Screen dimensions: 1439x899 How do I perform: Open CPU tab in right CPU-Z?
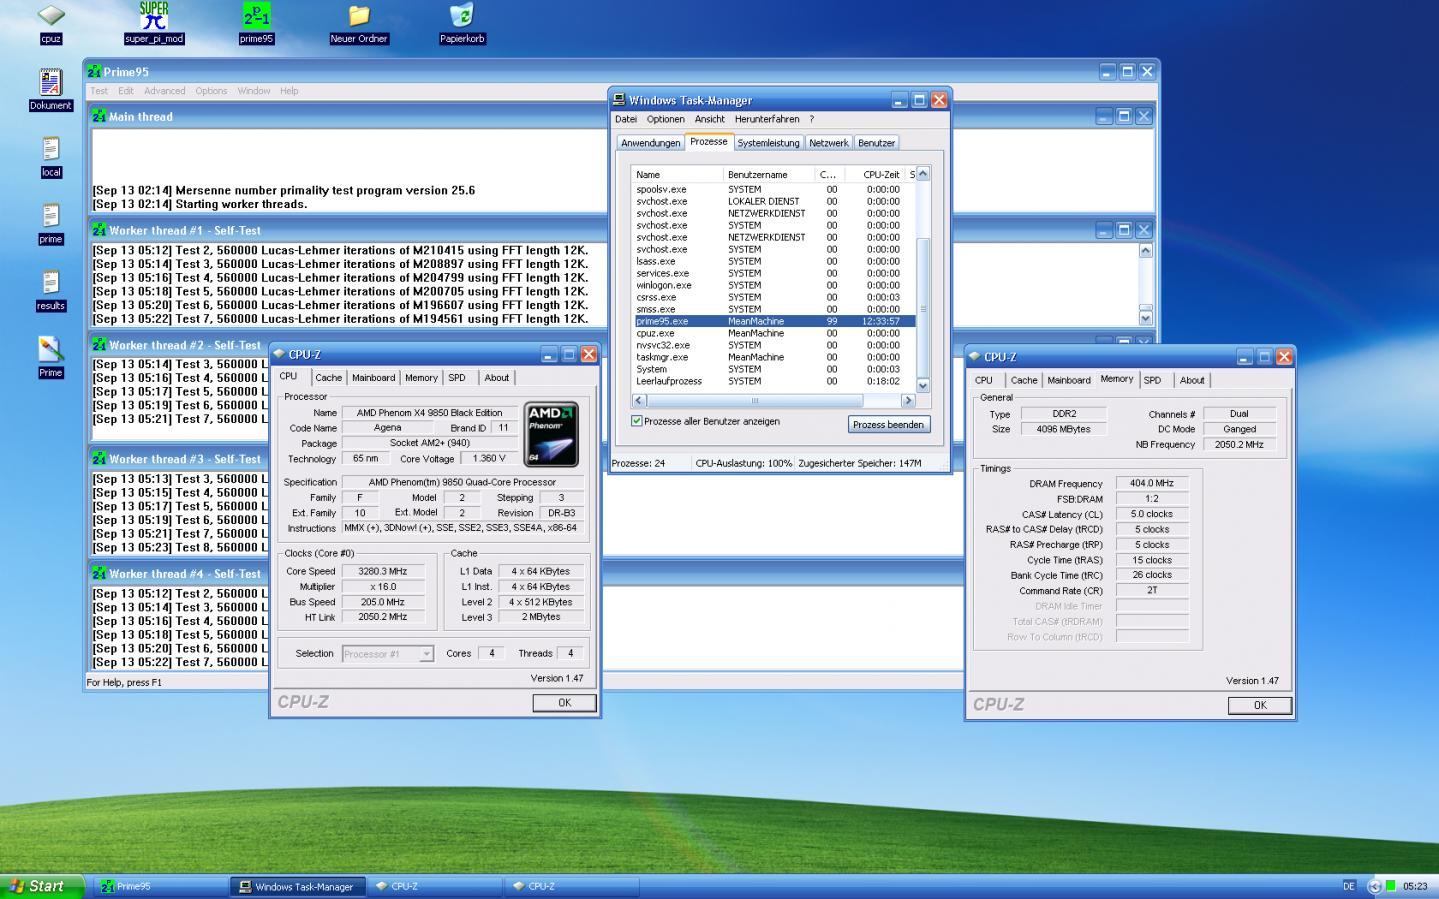click(984, 380)
